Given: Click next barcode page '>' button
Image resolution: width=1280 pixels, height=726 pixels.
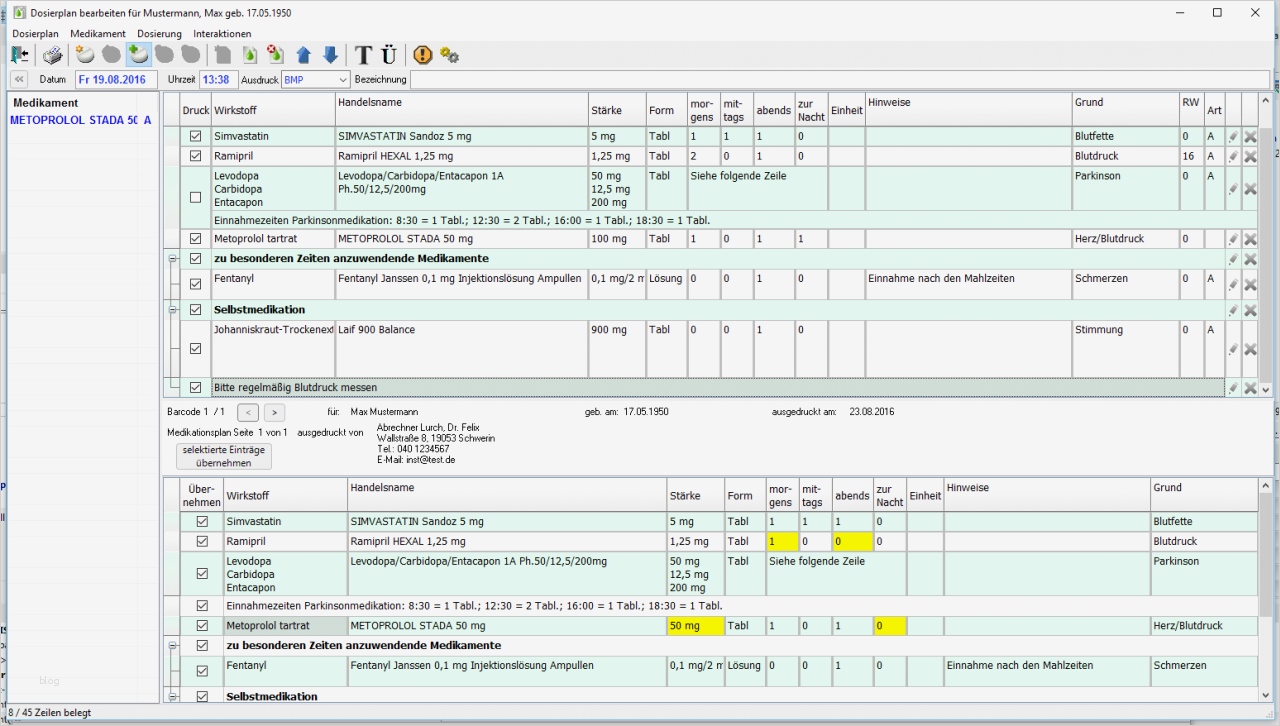Looking at the screenshot, I should point(274,412).
